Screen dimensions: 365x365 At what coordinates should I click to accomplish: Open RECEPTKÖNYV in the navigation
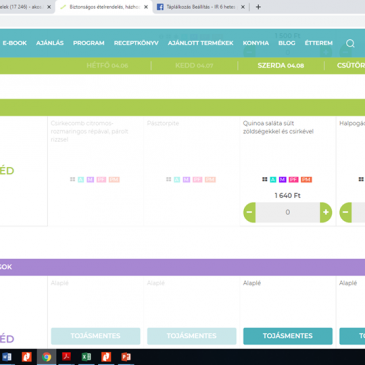coord(136,43)
